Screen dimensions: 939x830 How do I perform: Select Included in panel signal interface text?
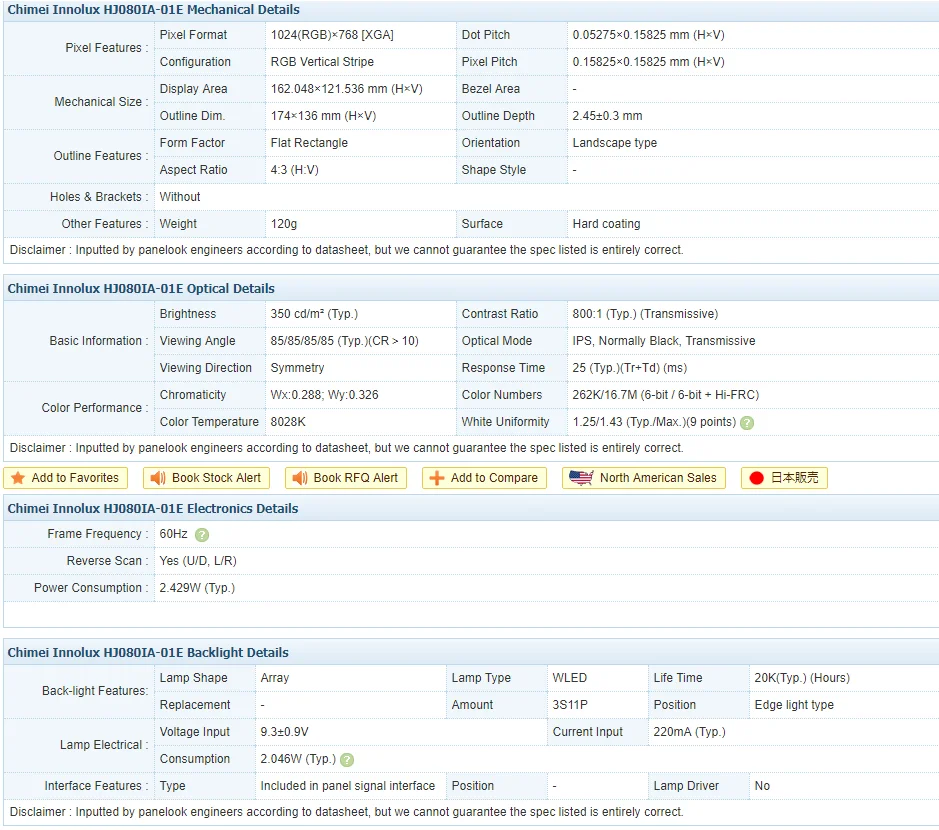[x=347, y=786]
